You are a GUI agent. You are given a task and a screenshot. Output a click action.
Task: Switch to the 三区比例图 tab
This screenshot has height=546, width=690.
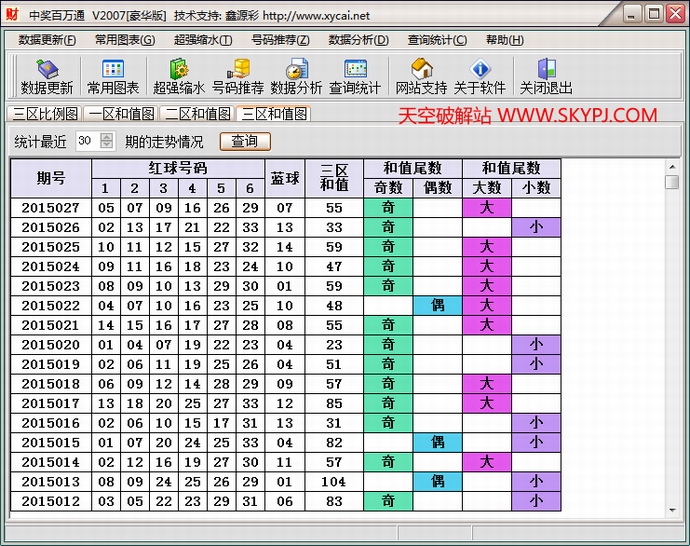[44, 114]
